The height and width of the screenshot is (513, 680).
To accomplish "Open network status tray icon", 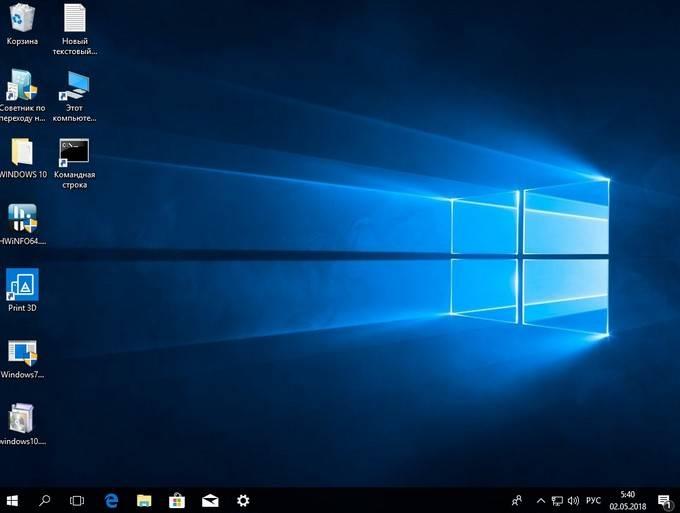I will point(557,501).
